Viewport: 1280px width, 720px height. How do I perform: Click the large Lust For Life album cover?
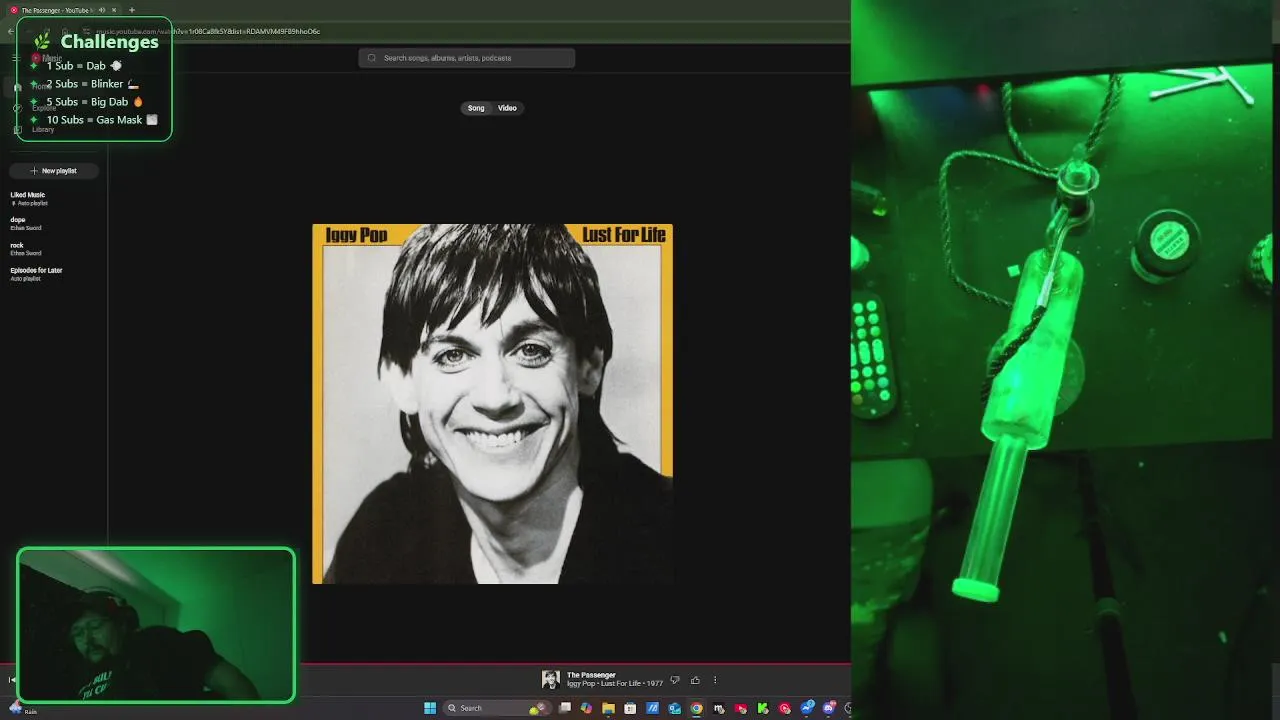click(x=492, y=403)
